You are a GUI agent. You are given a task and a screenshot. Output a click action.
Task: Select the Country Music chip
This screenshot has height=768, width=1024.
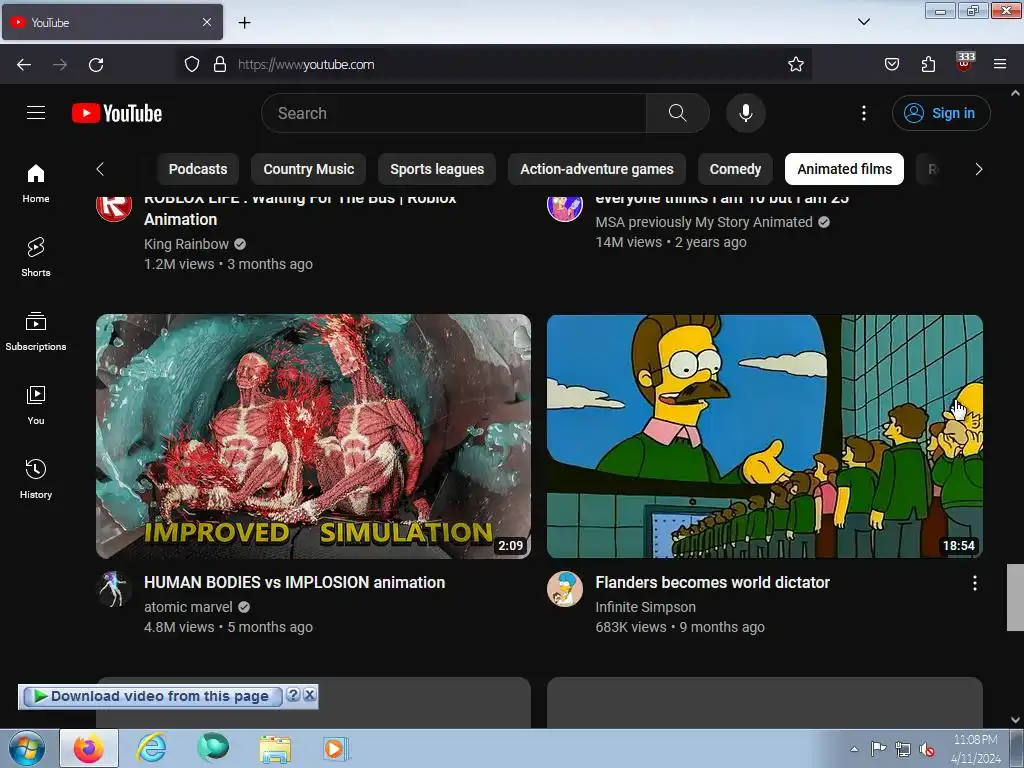pyautogui.click(x=308, y=169)
